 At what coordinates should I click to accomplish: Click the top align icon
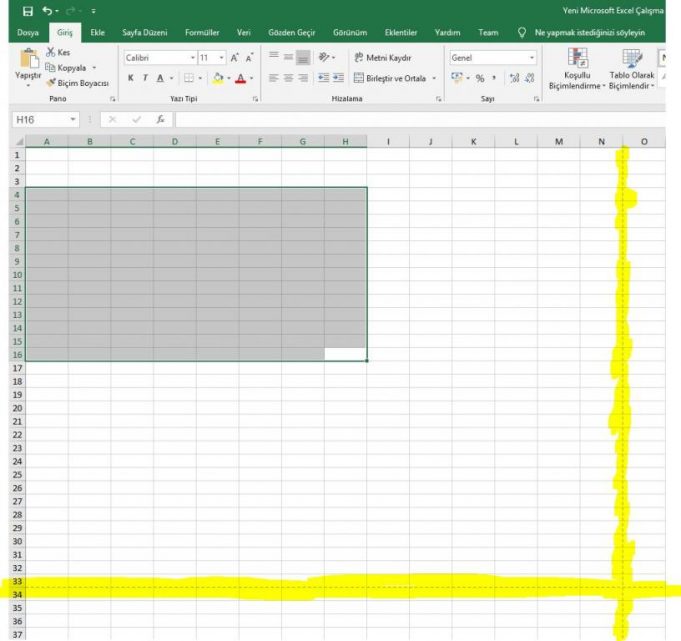click(x=274, y=56)
